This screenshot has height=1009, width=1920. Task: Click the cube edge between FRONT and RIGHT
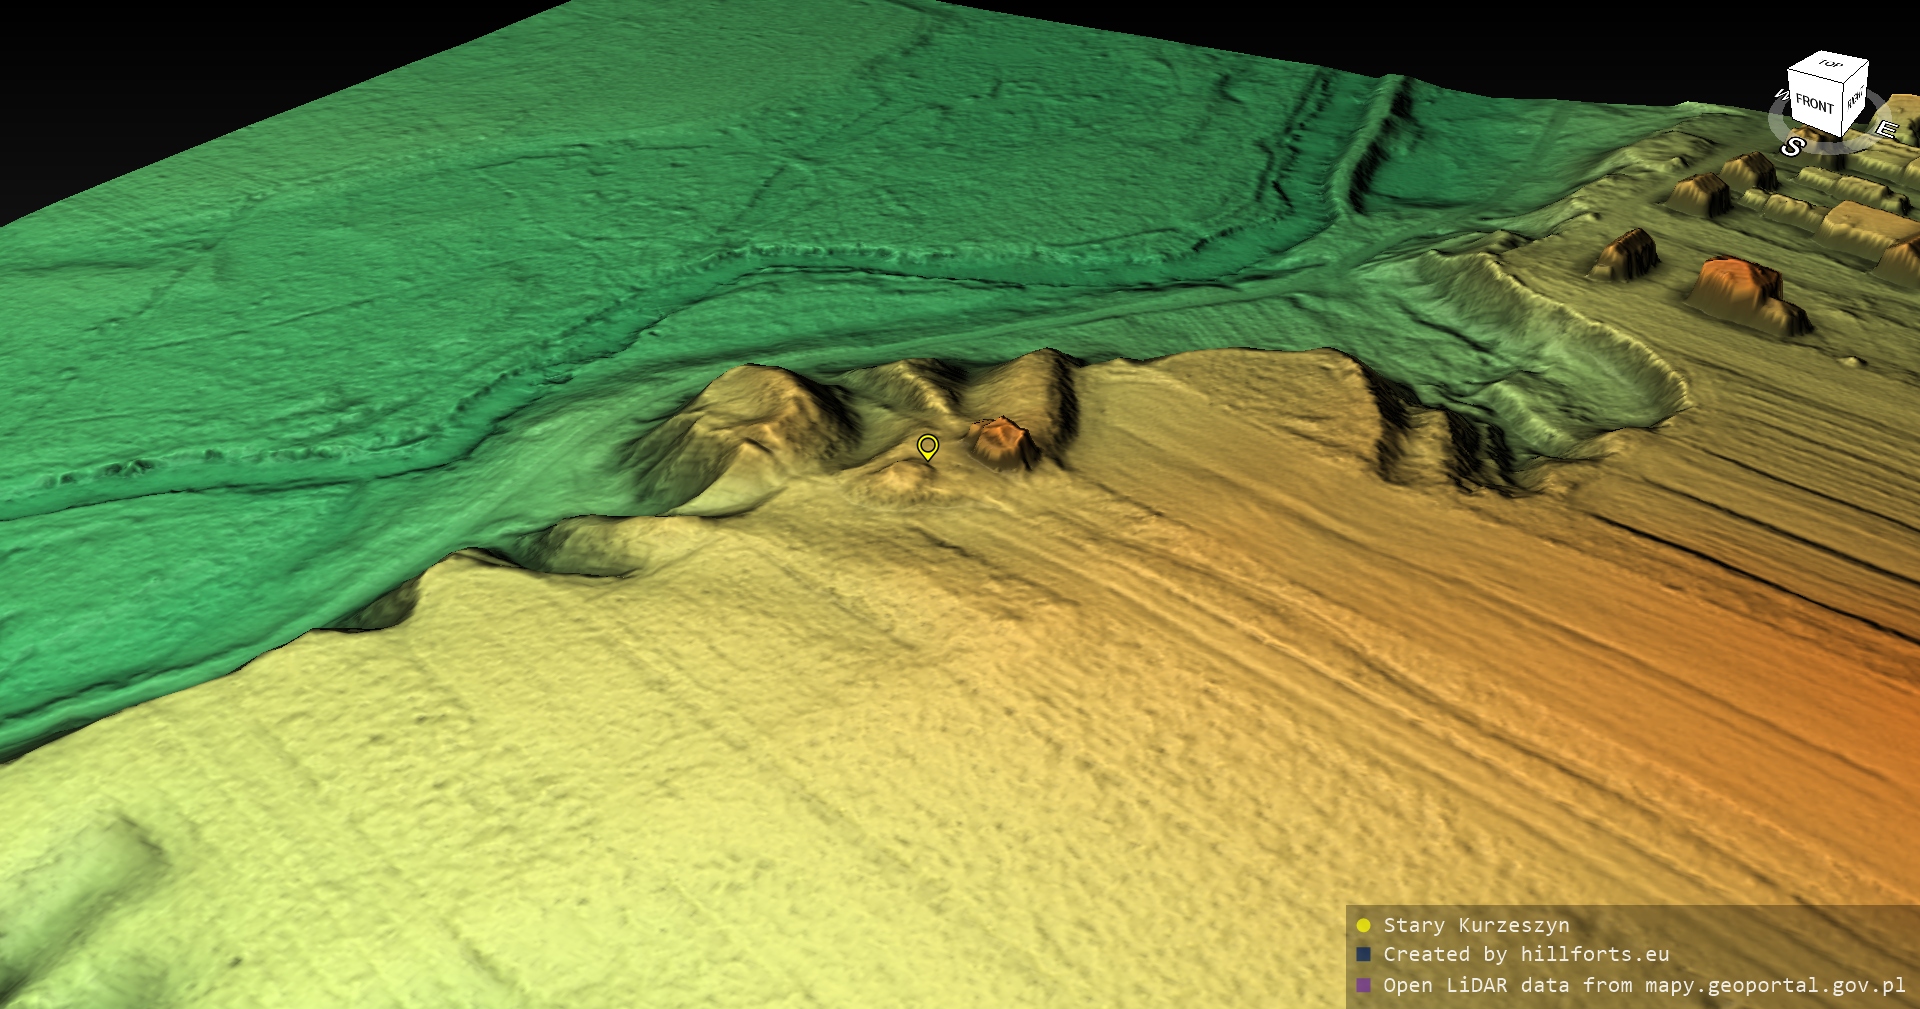click(1843, 105)
